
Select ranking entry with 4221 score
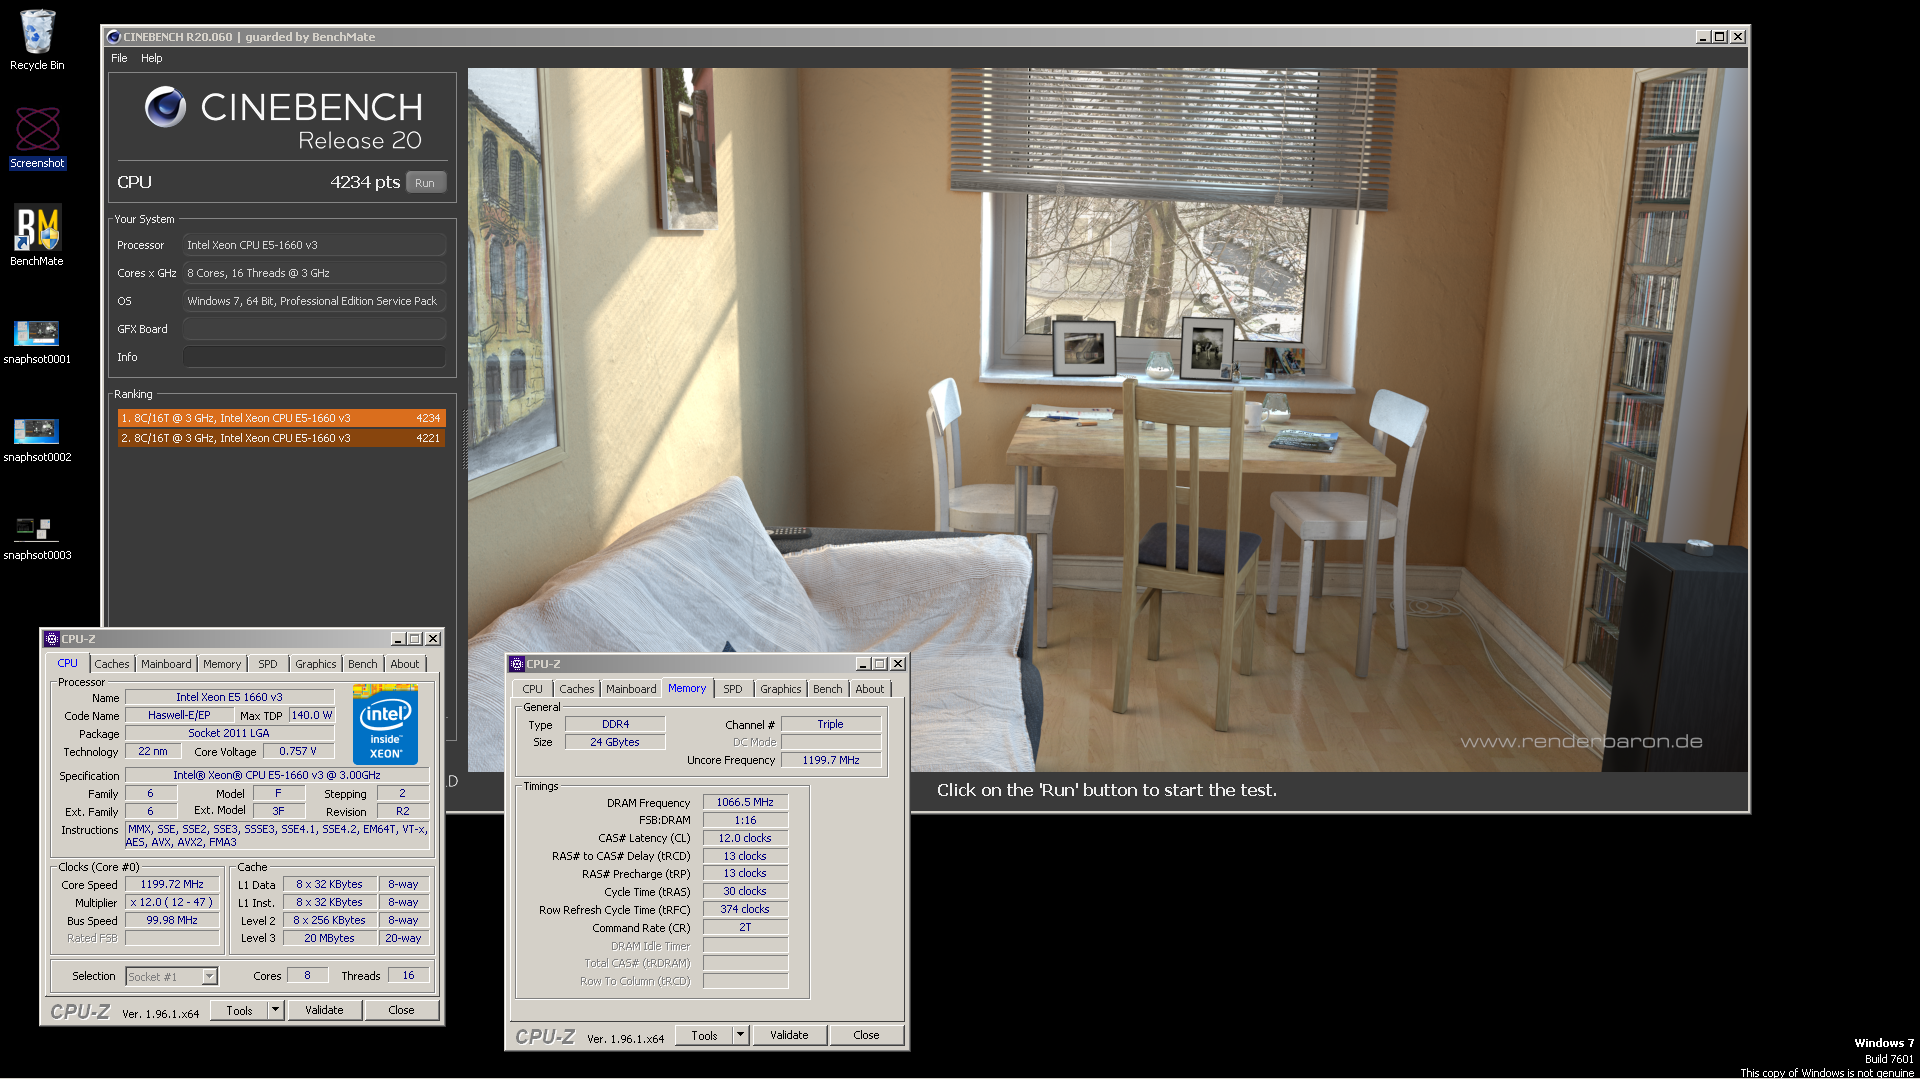click(281, 438)
